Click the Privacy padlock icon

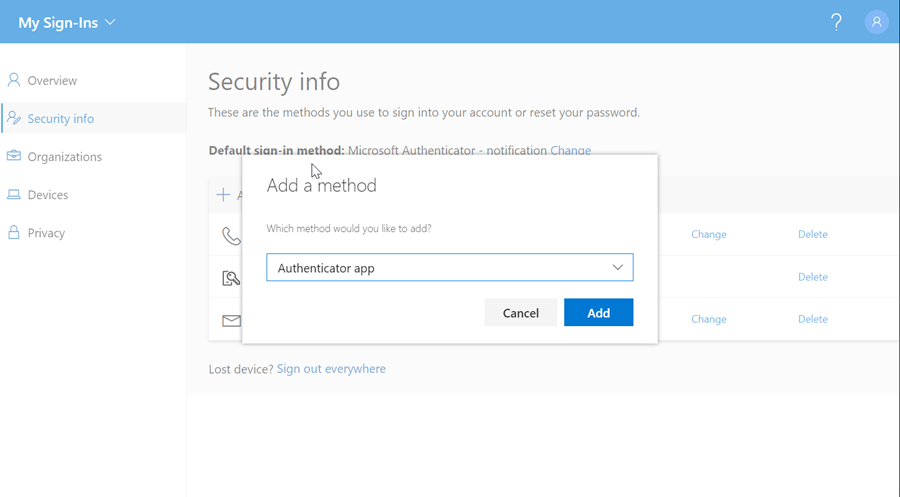coord(14,232)
